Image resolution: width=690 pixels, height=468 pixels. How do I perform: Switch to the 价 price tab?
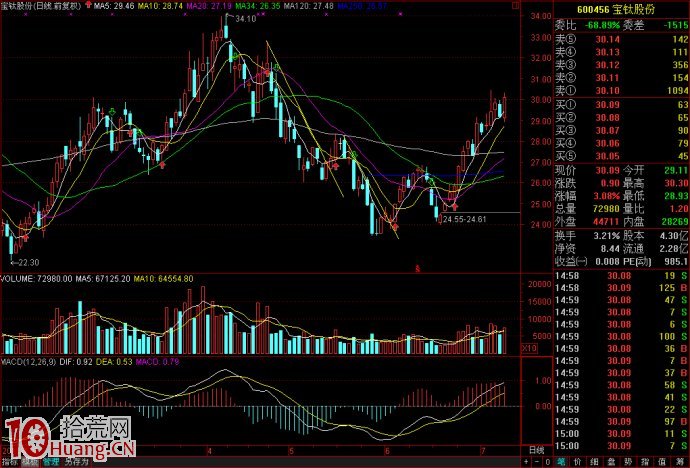coord(578,462)
